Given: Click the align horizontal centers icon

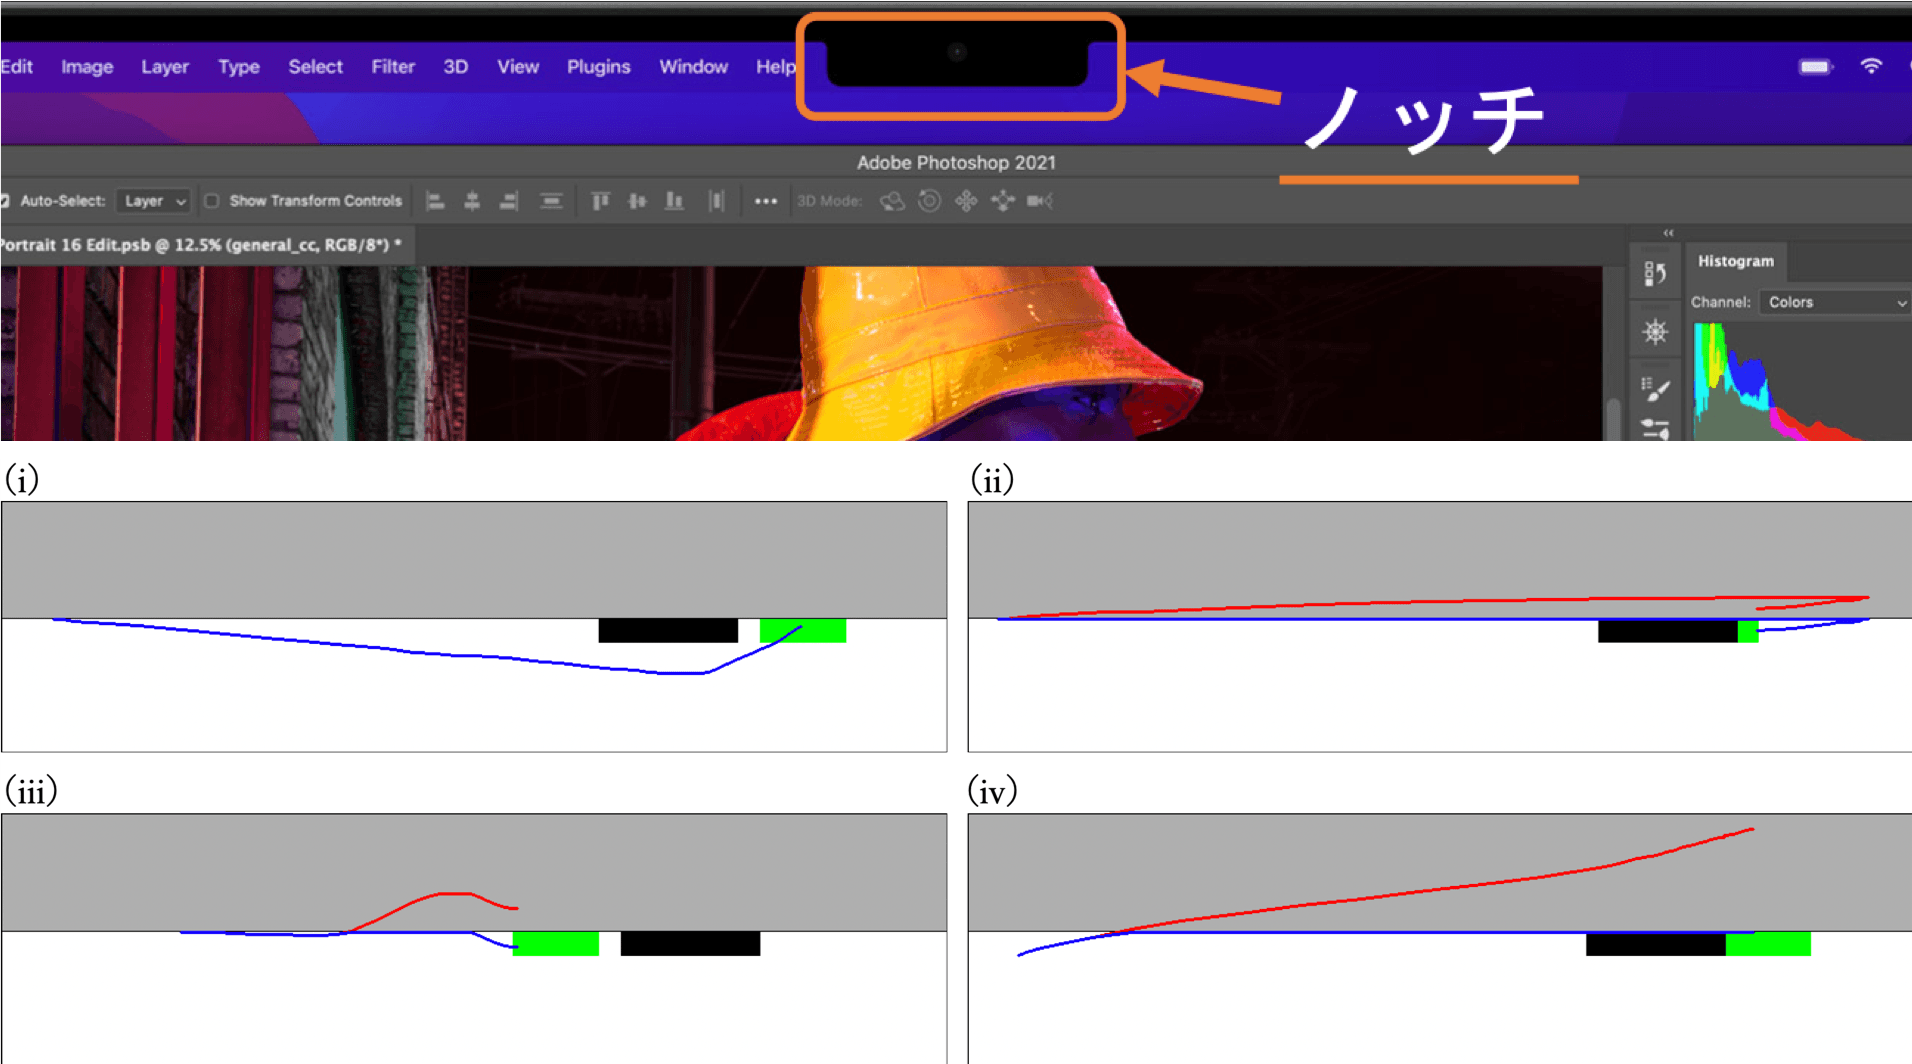Looking at the screenshot, I should 472,201.
